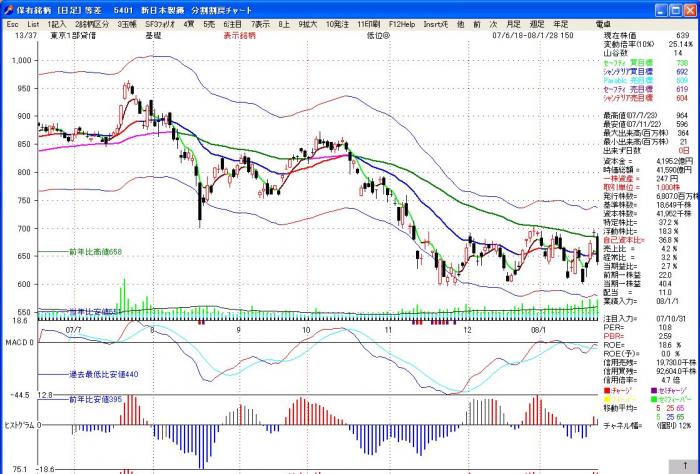The image size is (700, 474).
Task: Click the 5売 sell function key
Action: tap(208, 22)
